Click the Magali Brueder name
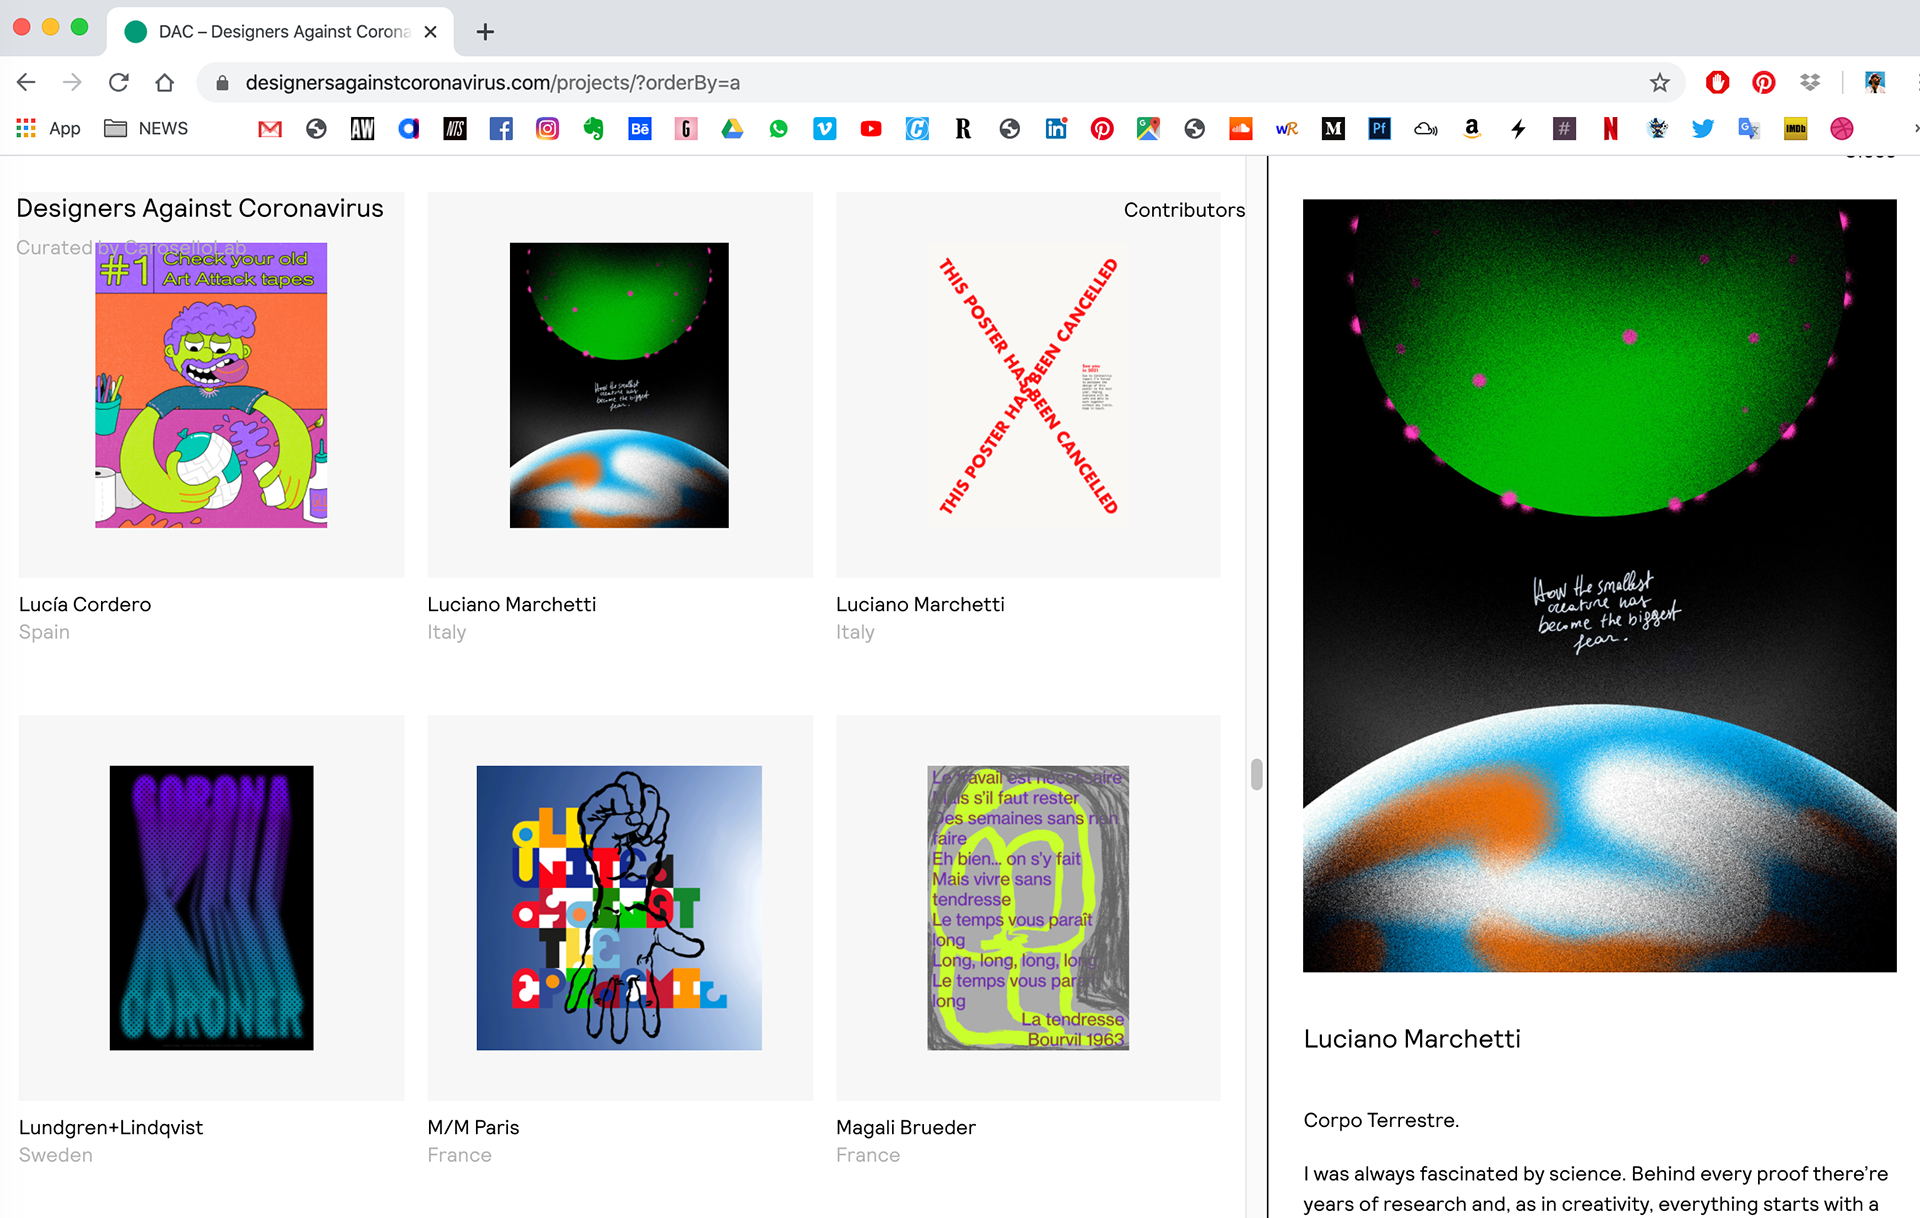The image size is (1920, 1218). [906, 1127]
